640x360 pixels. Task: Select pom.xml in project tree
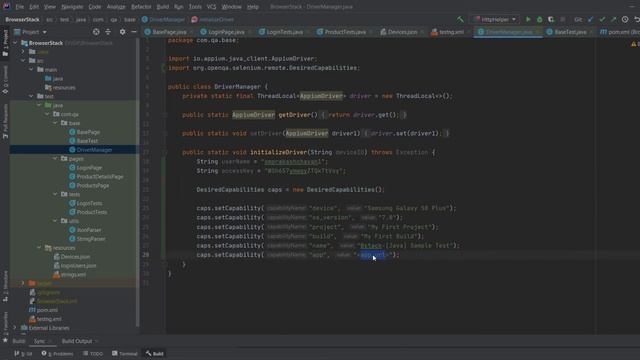(47, 310)
